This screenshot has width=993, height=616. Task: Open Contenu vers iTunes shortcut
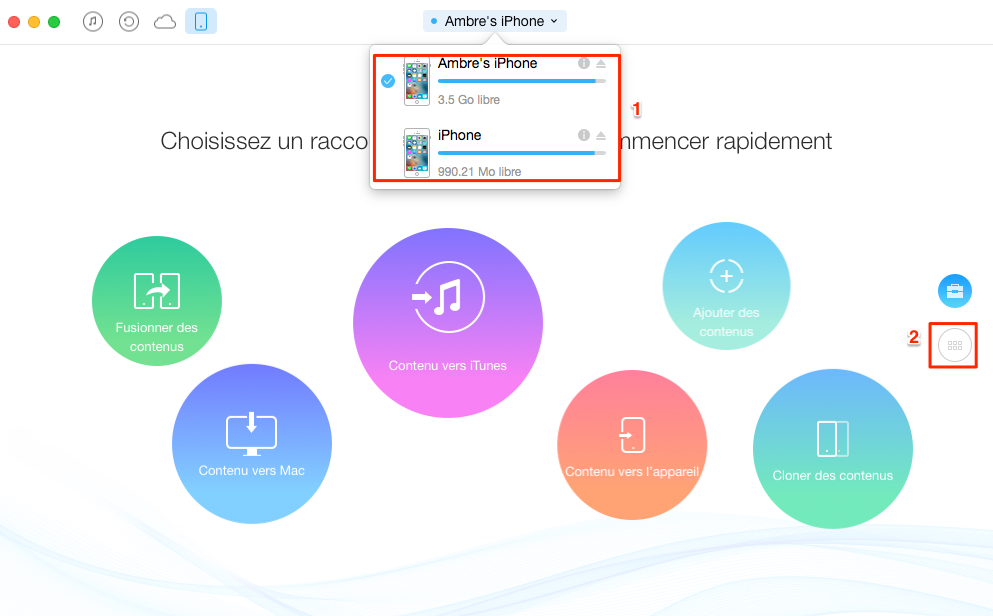coord(448,323)
